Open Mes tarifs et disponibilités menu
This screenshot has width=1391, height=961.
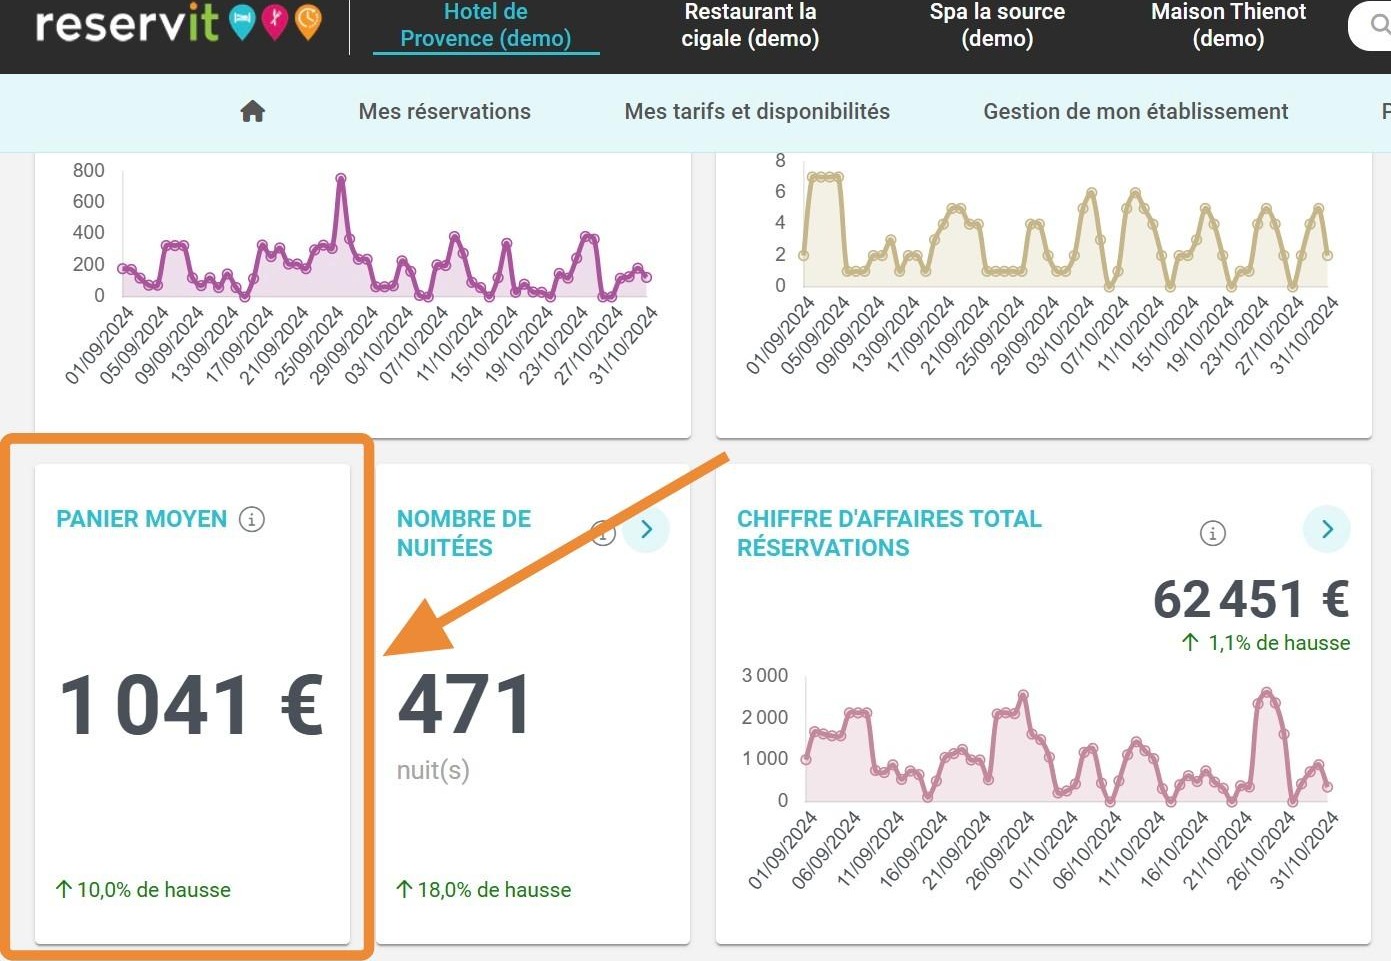click(757, 111)
